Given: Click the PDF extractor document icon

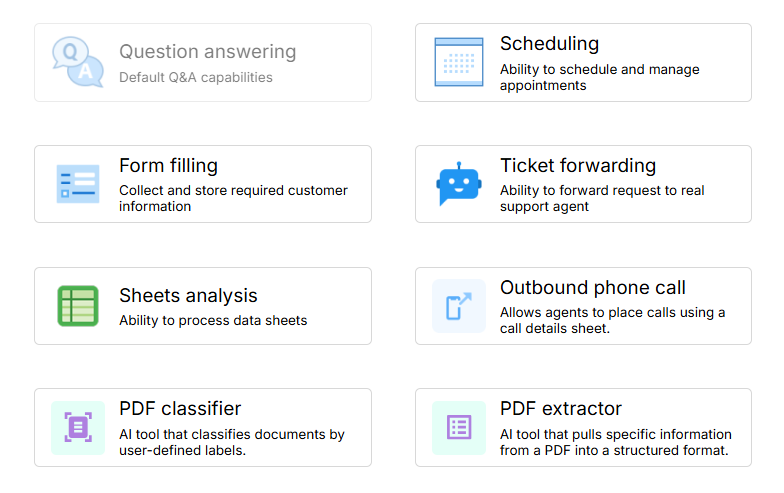Looking at the screenshot, I should 459,428.
